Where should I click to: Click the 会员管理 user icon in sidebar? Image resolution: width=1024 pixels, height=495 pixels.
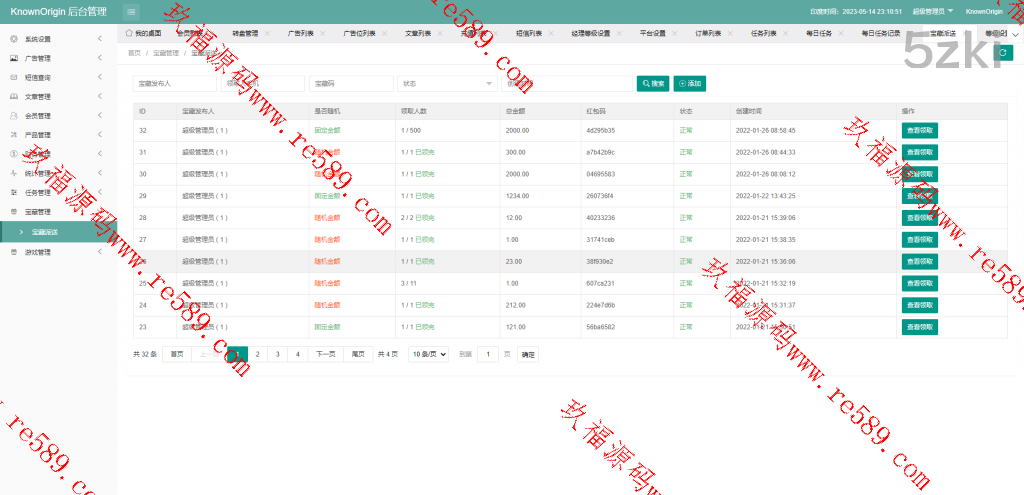pos(13,115)
